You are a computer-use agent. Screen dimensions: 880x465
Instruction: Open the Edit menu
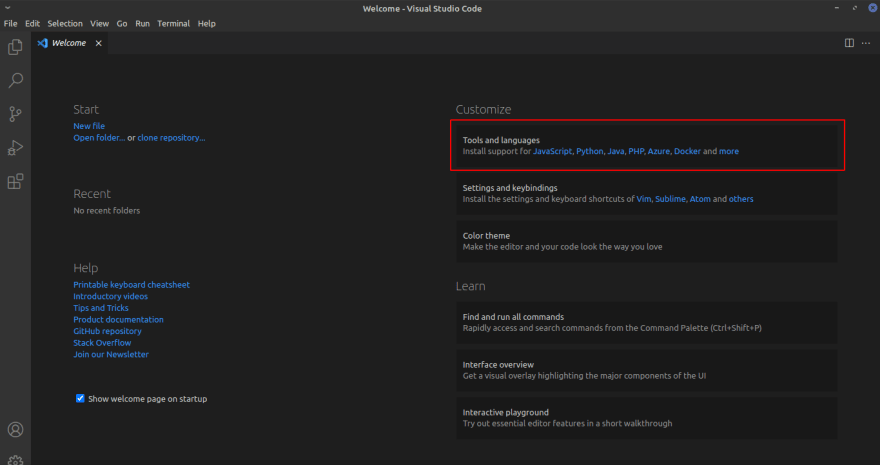33,24
